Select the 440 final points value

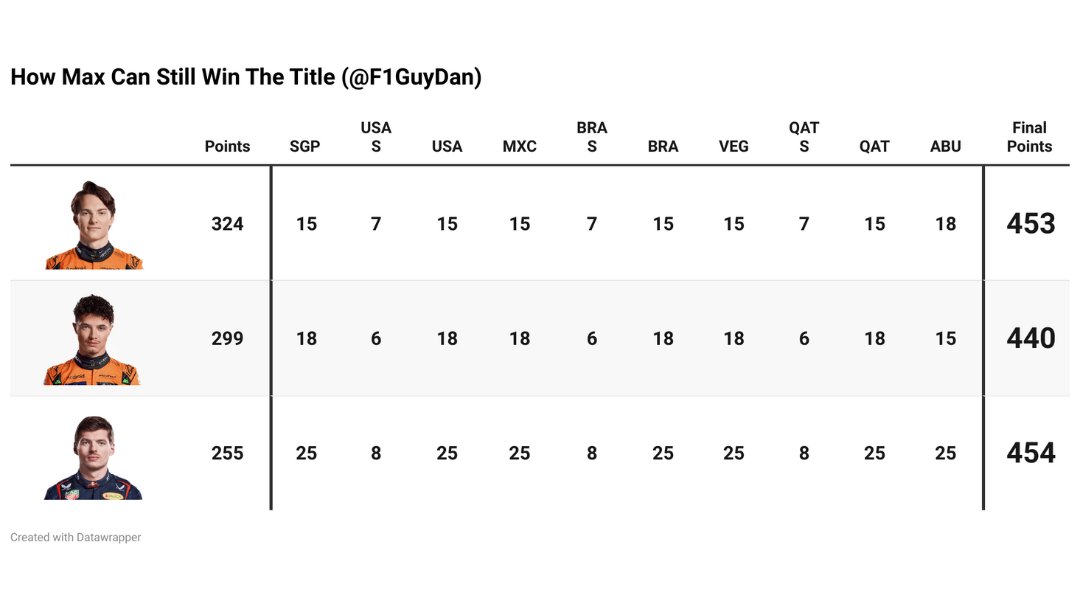coord(1031,338)
